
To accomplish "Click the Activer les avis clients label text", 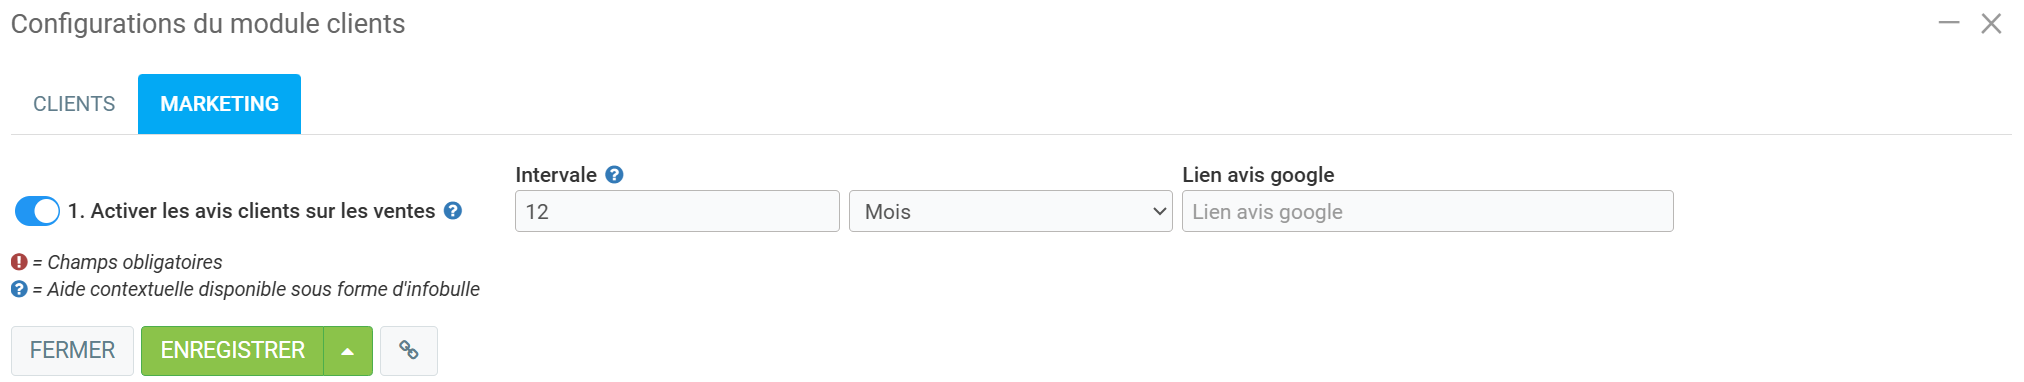I will 252,211.
